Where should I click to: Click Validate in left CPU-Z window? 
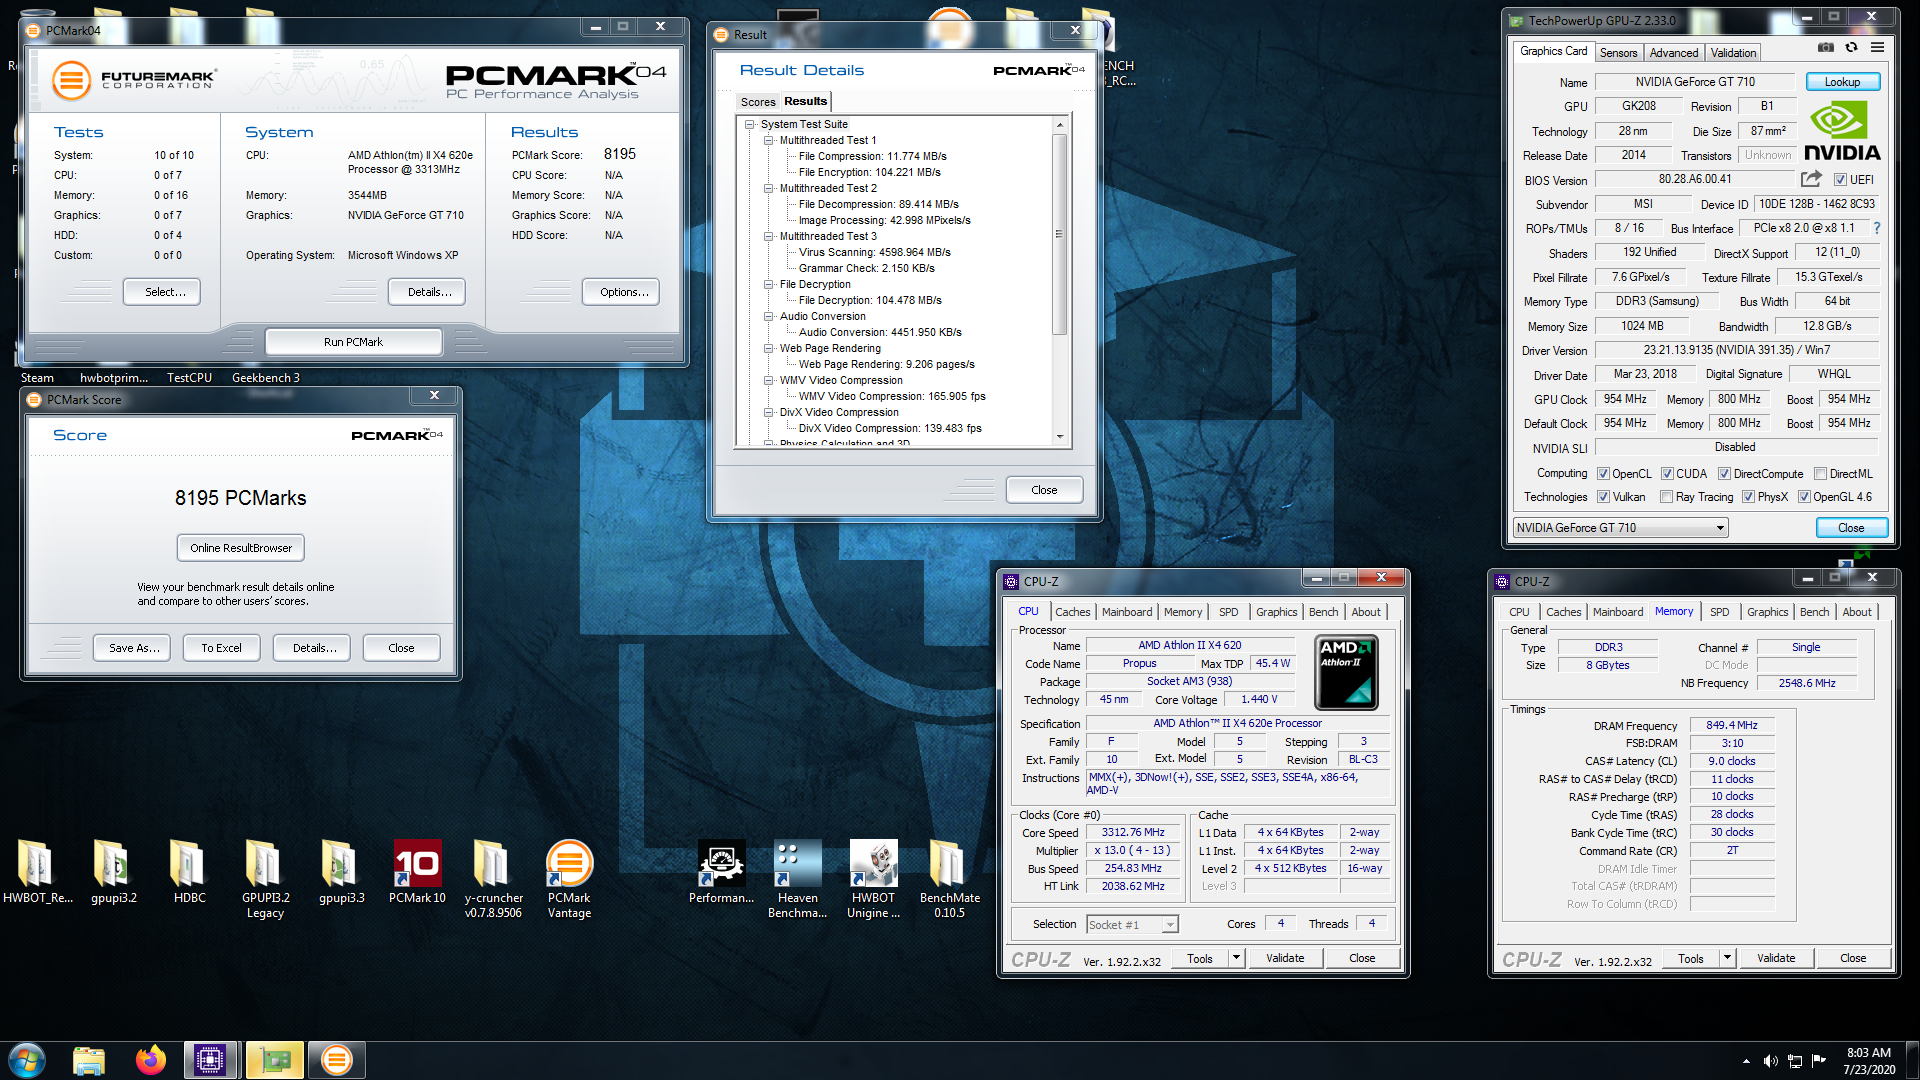[1285, 958]
